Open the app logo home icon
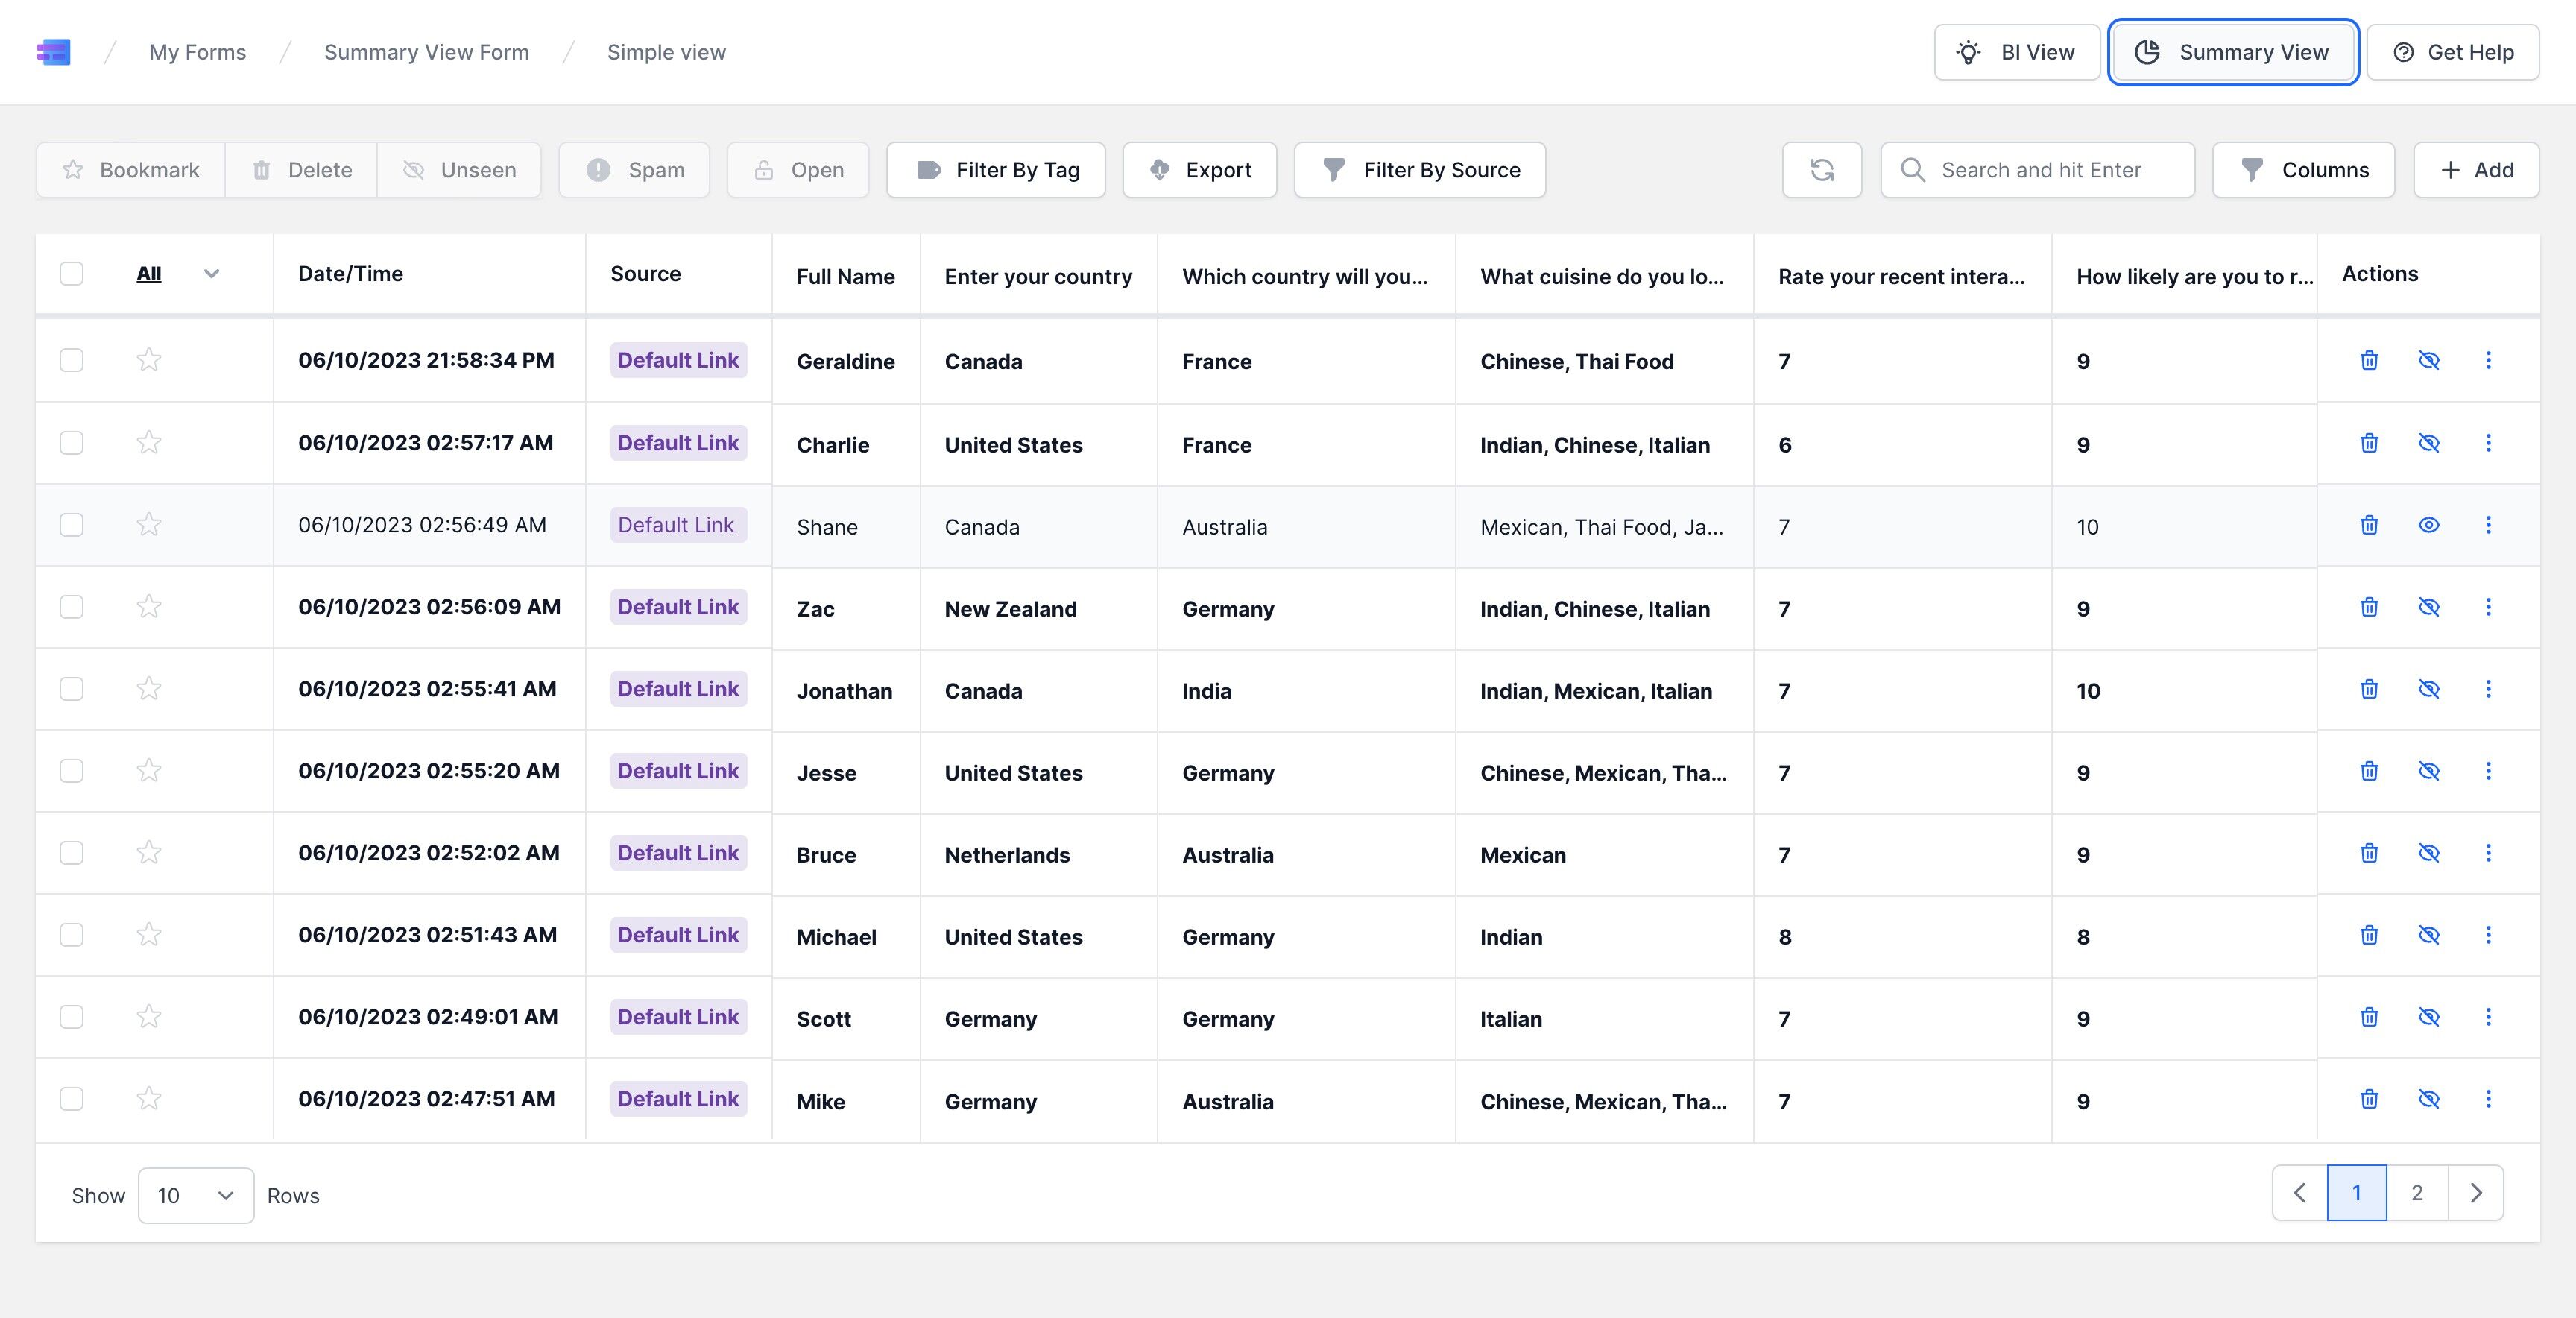Screen dimensions: 2576x1318 pyautogui.click(x=54, y=52)
